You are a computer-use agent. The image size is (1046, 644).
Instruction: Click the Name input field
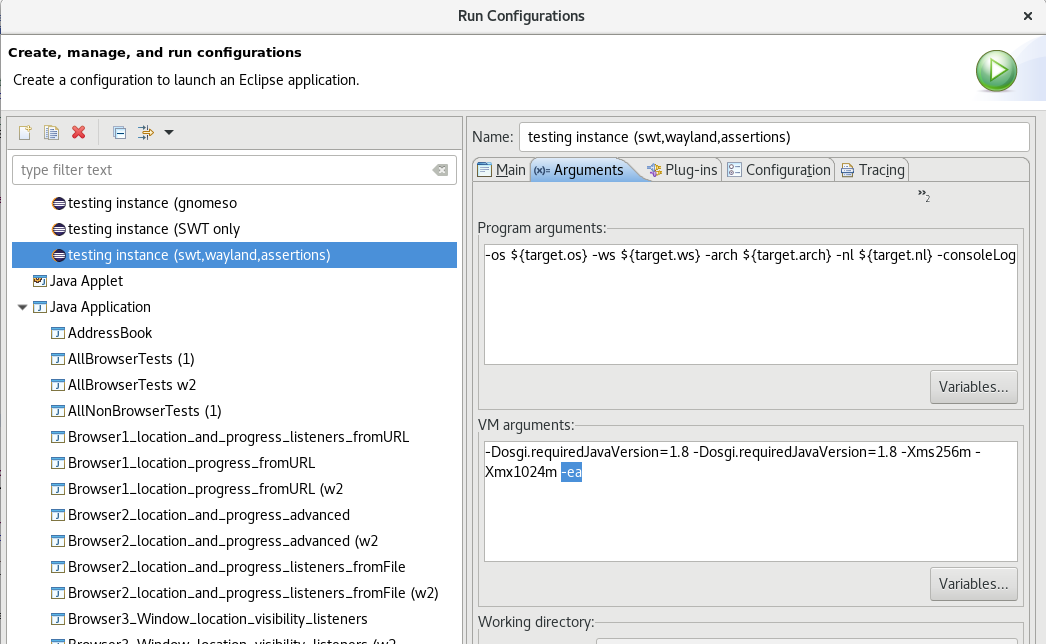[773, 137]
